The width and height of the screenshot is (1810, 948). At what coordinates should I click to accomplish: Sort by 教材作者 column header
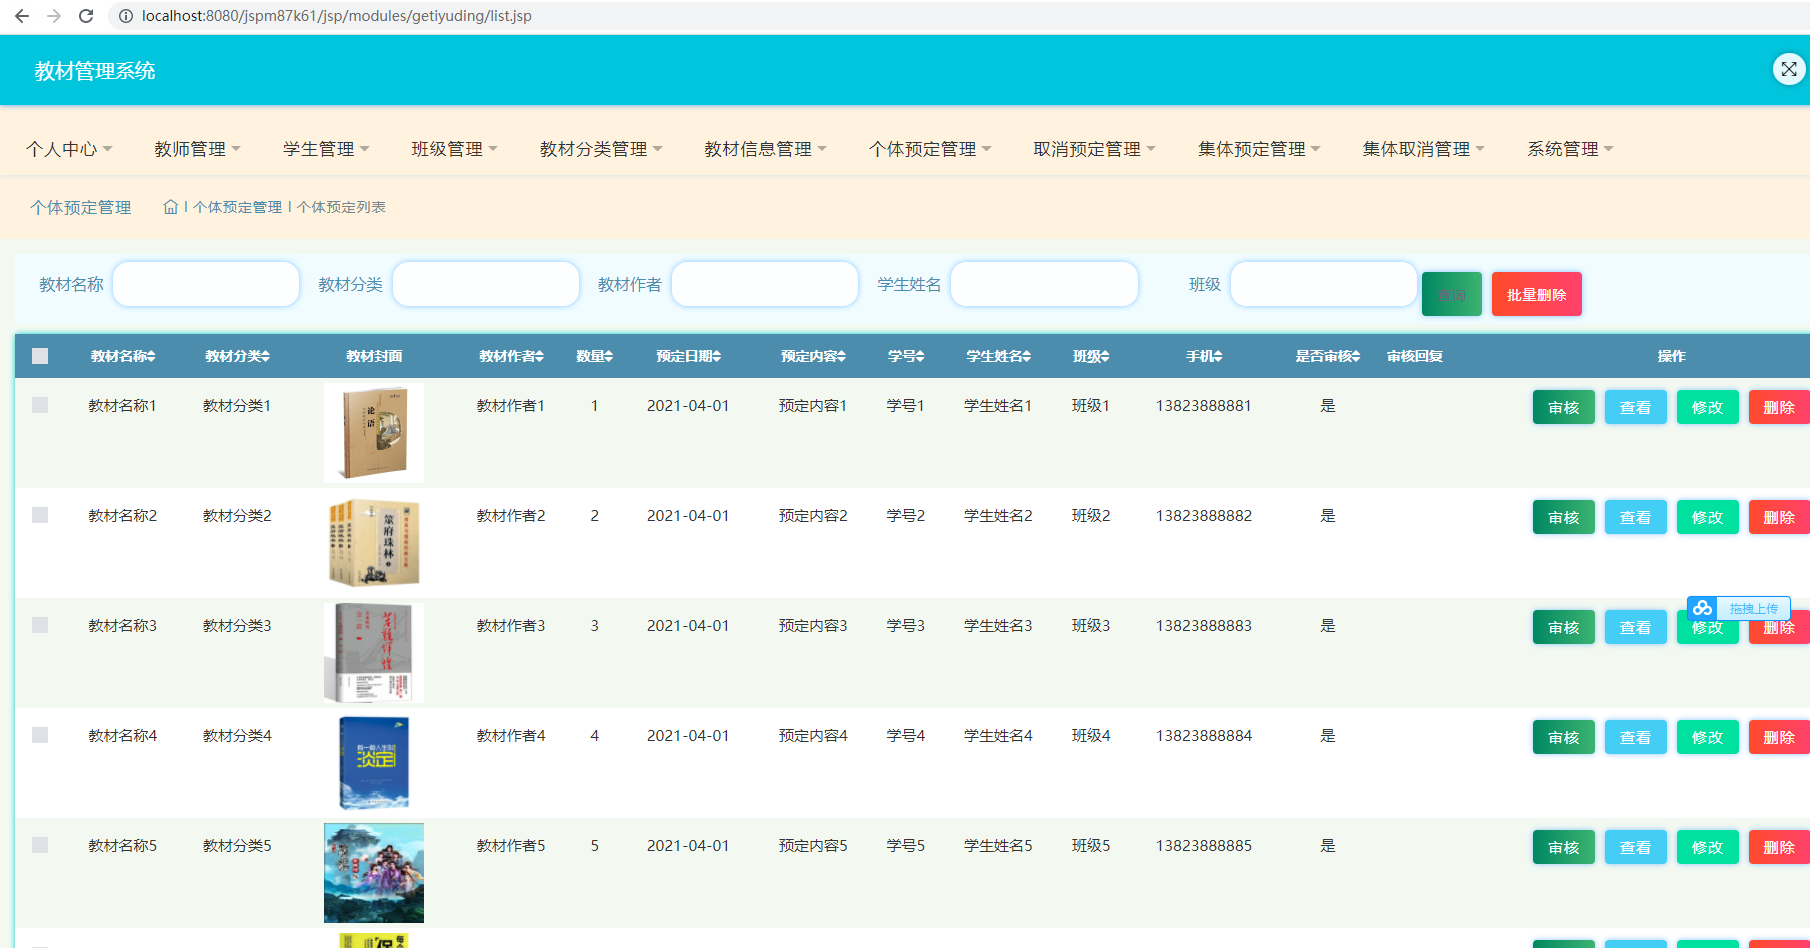[x=511, y=356]
